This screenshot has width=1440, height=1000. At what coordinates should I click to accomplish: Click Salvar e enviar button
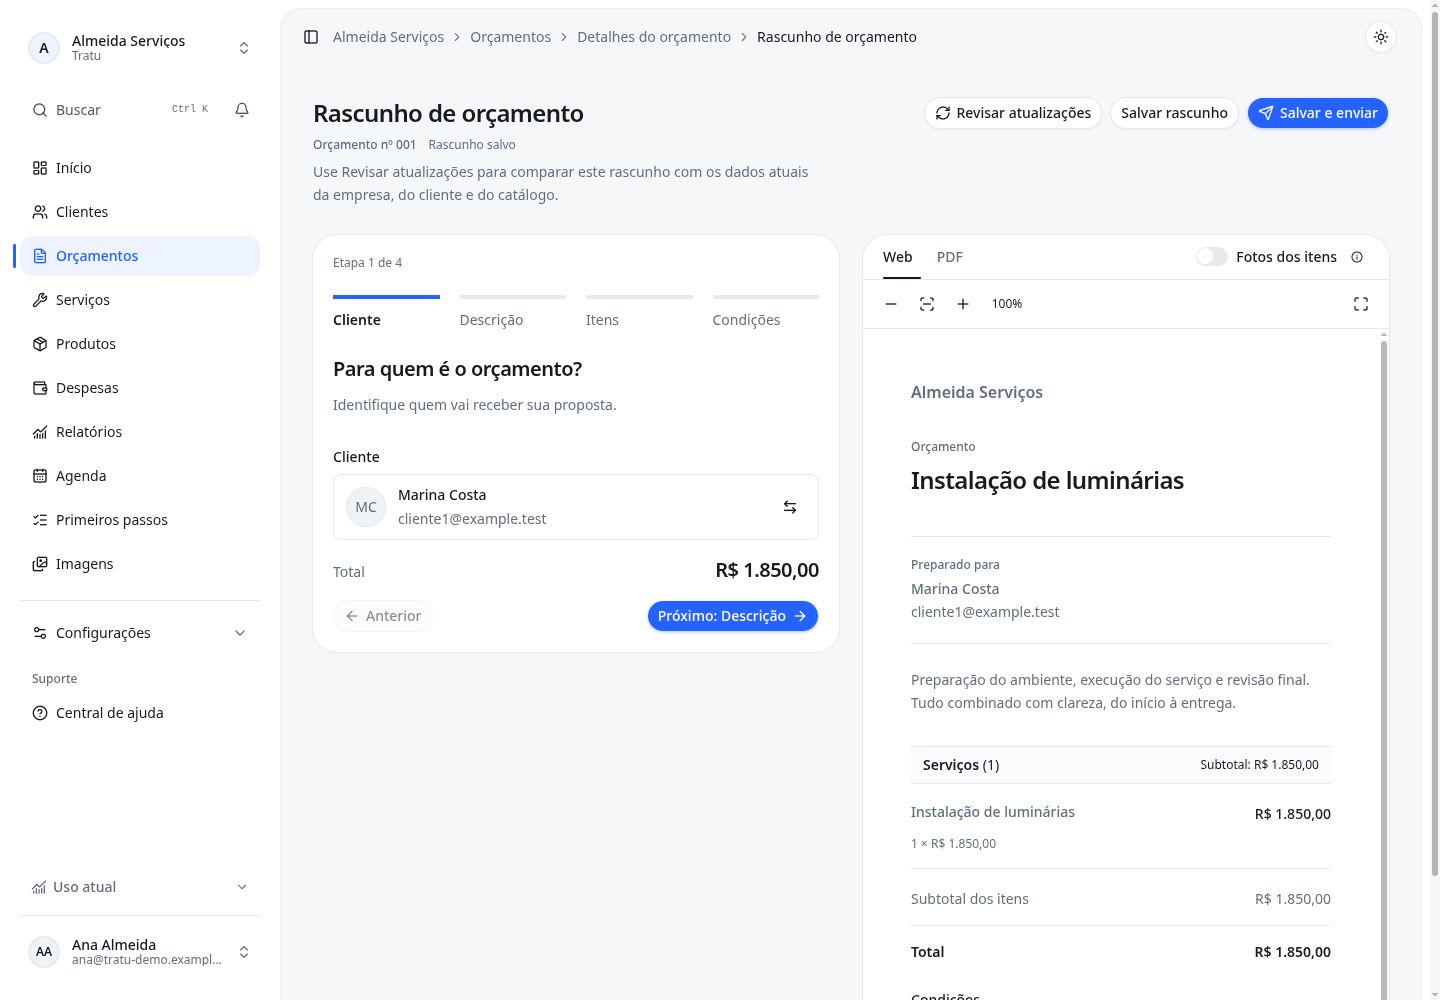pyautogui.click(x=1318, y=113)
